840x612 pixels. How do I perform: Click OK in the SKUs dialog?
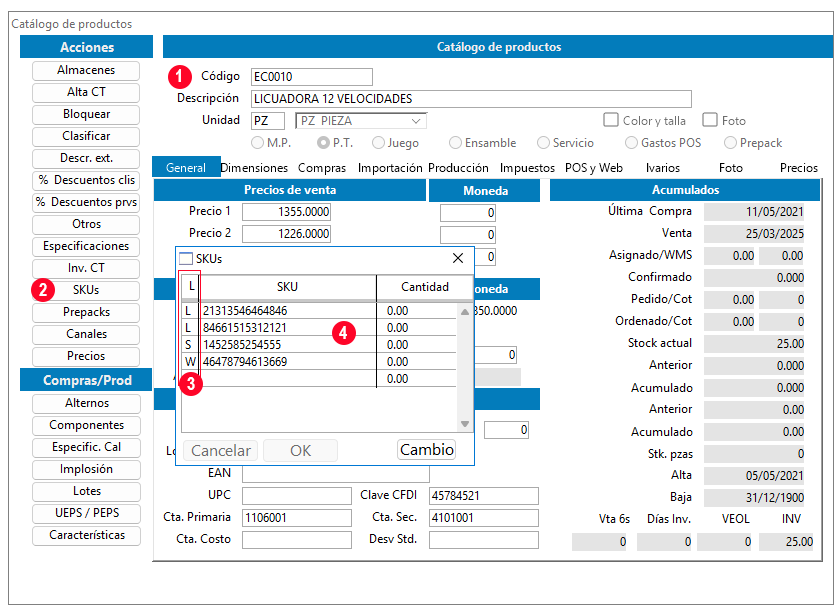pyautogui.click(x=301, y=451)
